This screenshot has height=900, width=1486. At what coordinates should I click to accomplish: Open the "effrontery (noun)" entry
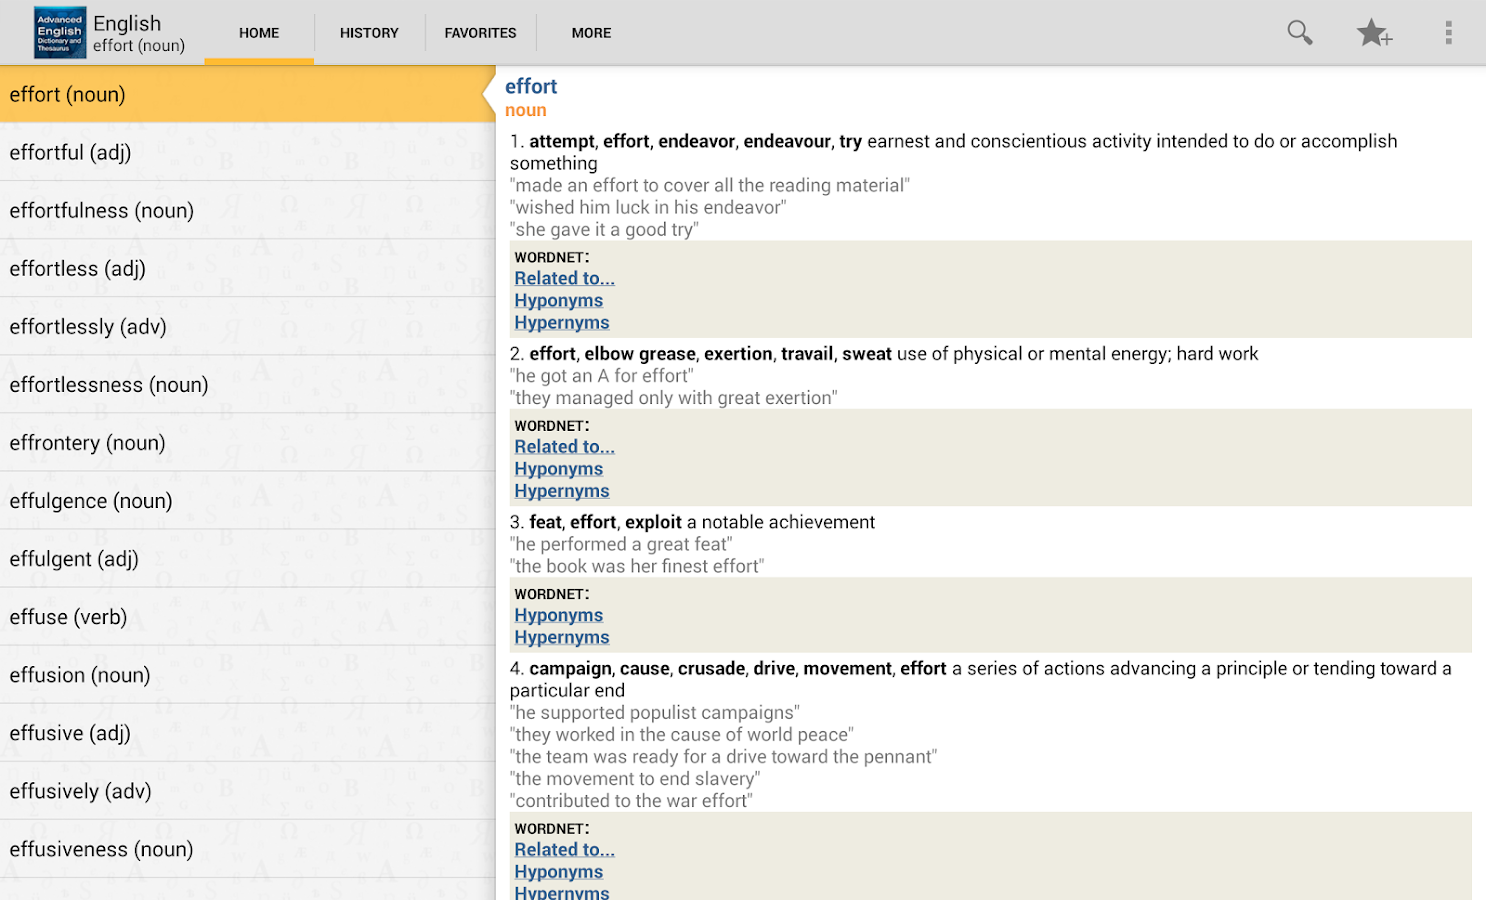87,442
